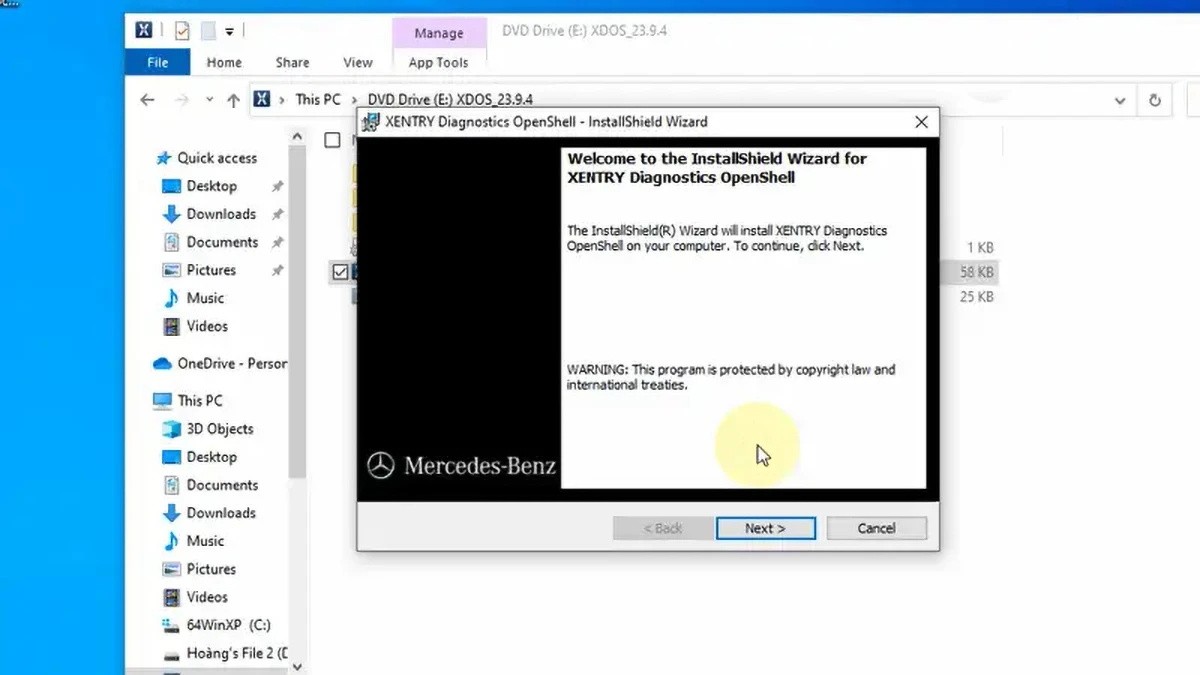Click Next in the InstallShield Wizard
Screen dimensions: 1200x675
point(766,528)
